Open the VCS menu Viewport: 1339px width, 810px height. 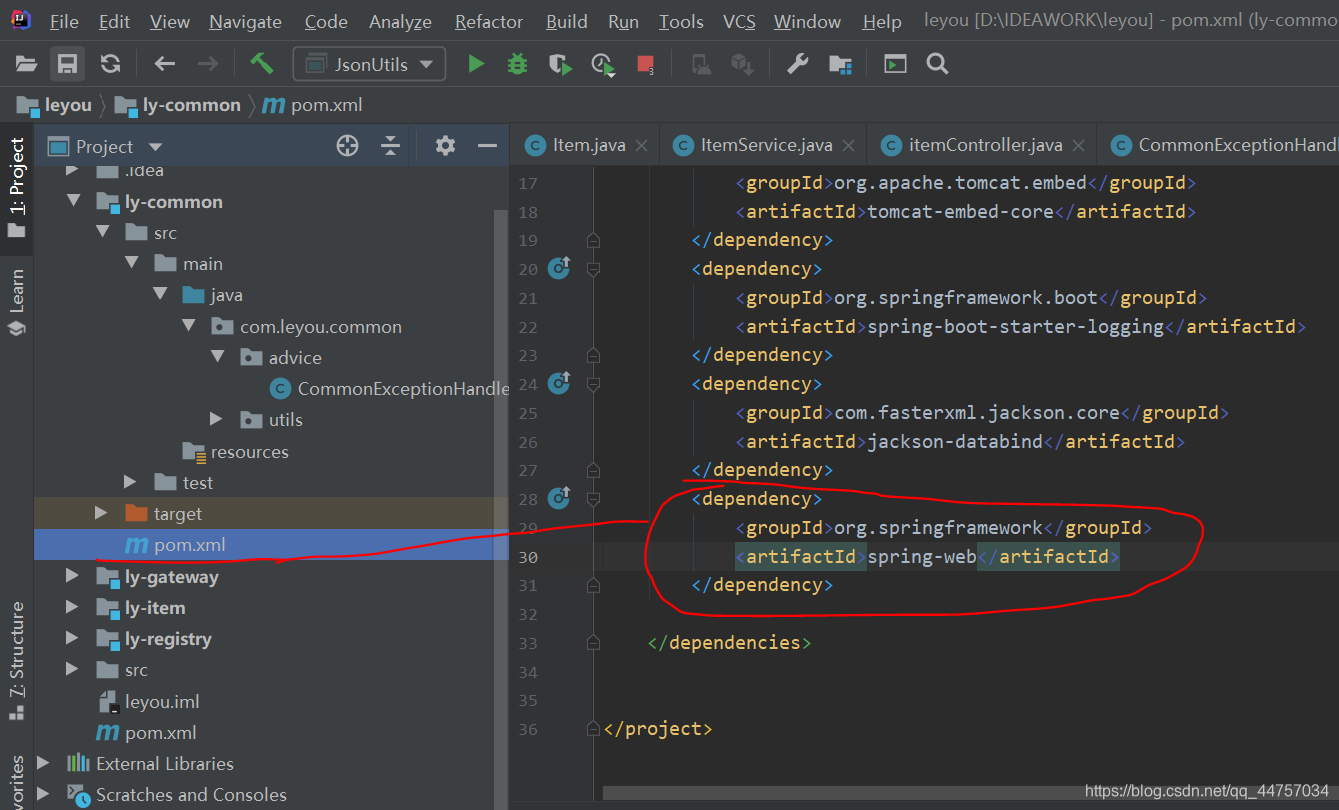(739, 21)
